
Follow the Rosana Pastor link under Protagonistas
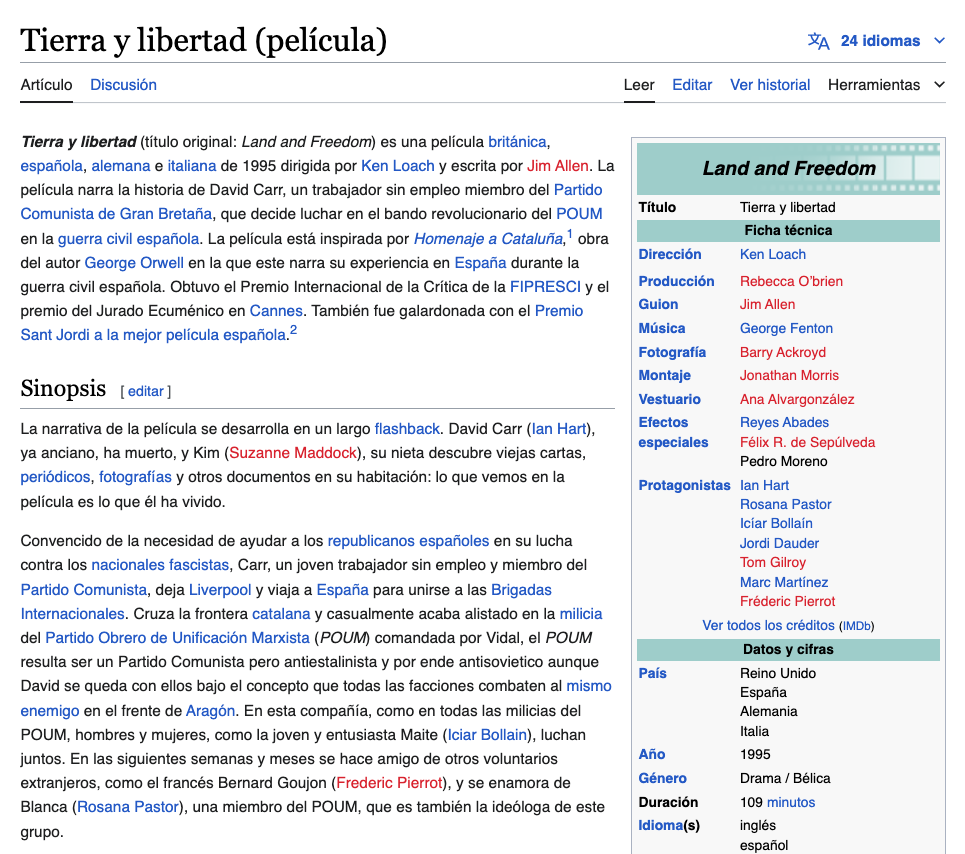(785, 505)
